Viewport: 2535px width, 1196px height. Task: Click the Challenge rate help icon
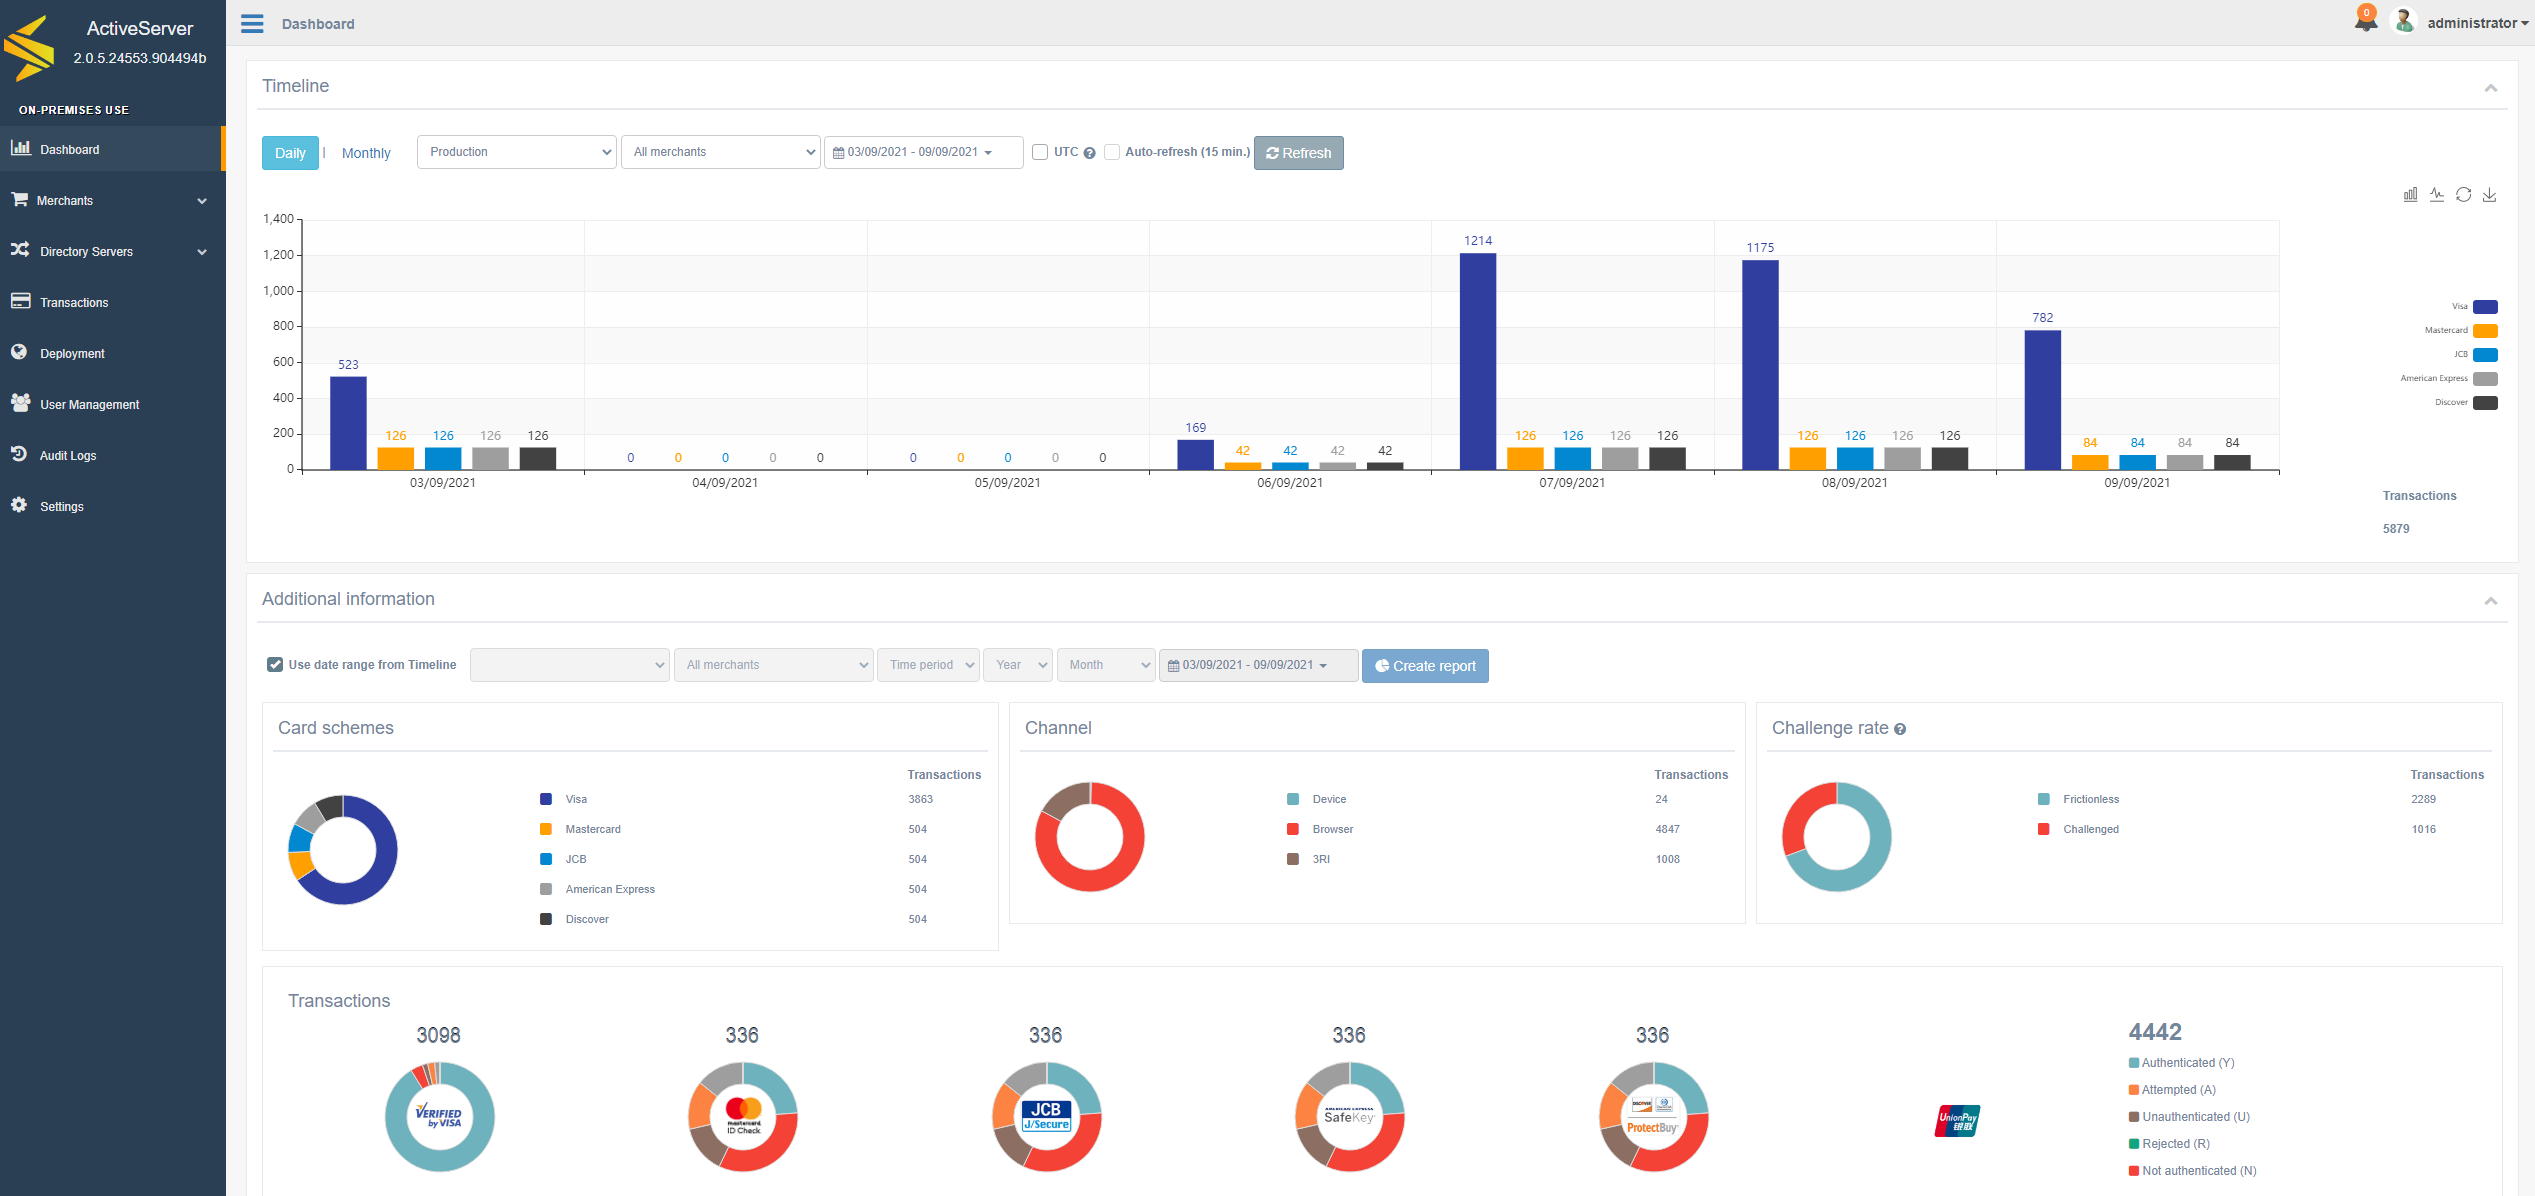1900,729
